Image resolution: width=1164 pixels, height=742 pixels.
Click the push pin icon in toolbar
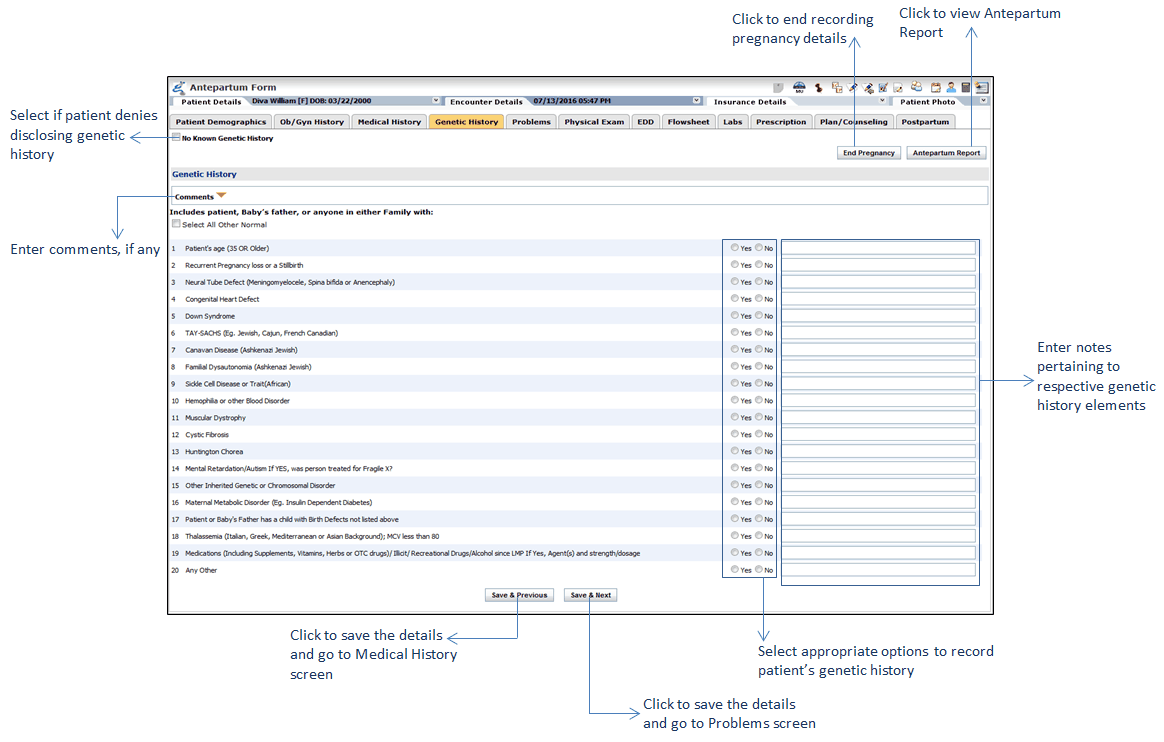click(x=819, y=87)
